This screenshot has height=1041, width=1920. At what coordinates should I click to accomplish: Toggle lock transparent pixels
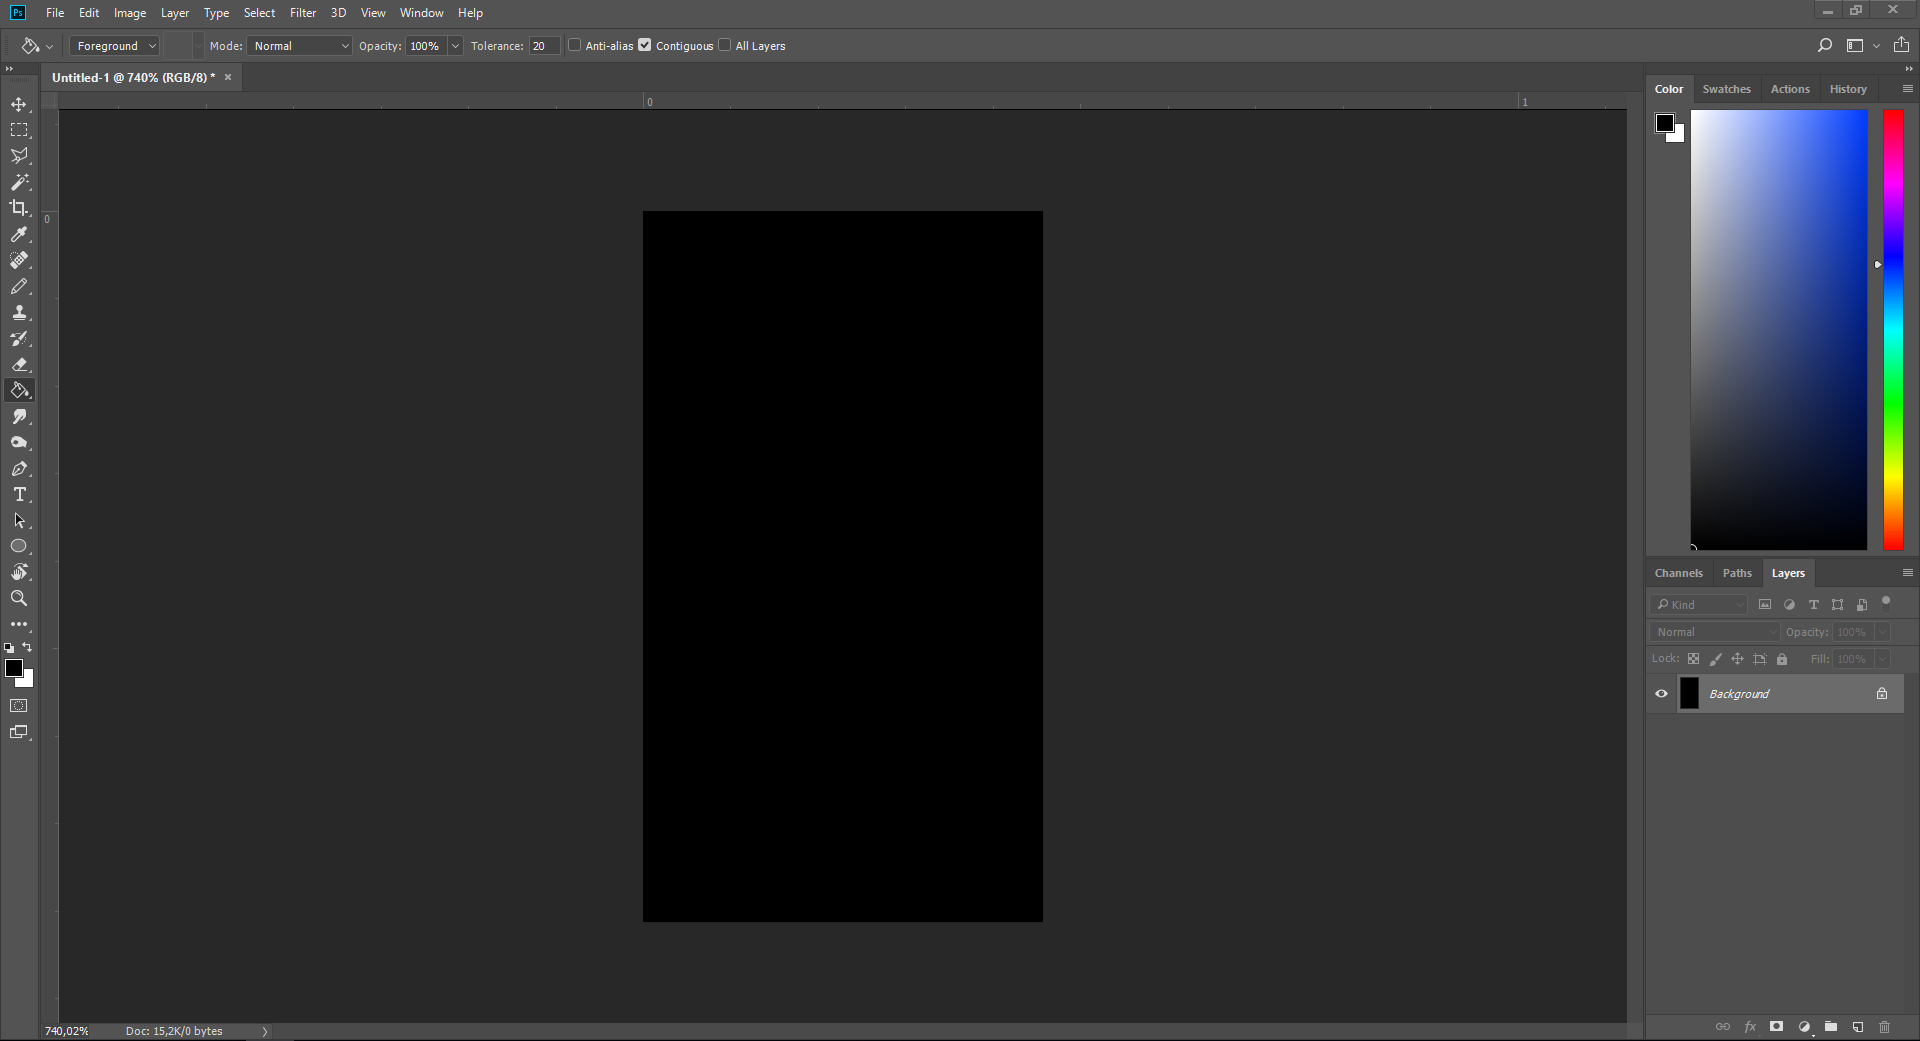pos(1693,659)
